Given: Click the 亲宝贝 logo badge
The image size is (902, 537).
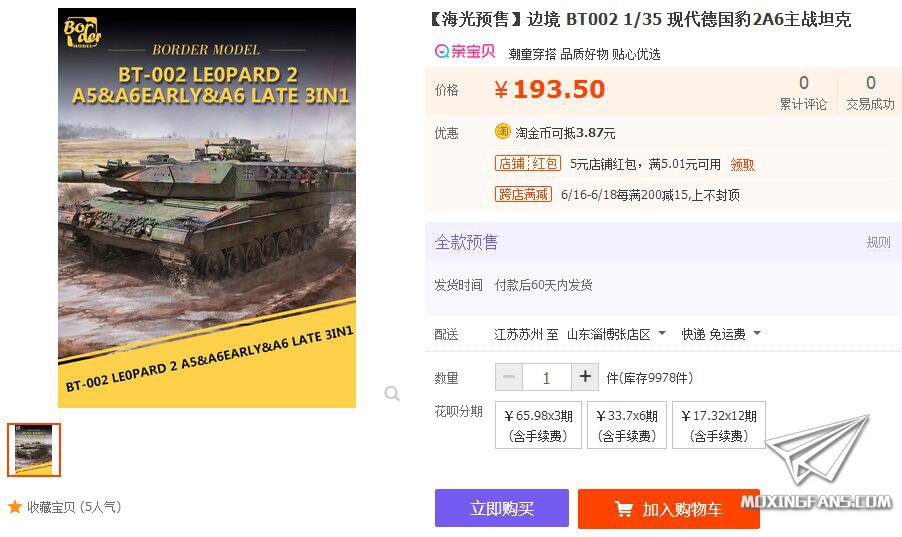Looking at the screenshot, I should tap(465, 52).
